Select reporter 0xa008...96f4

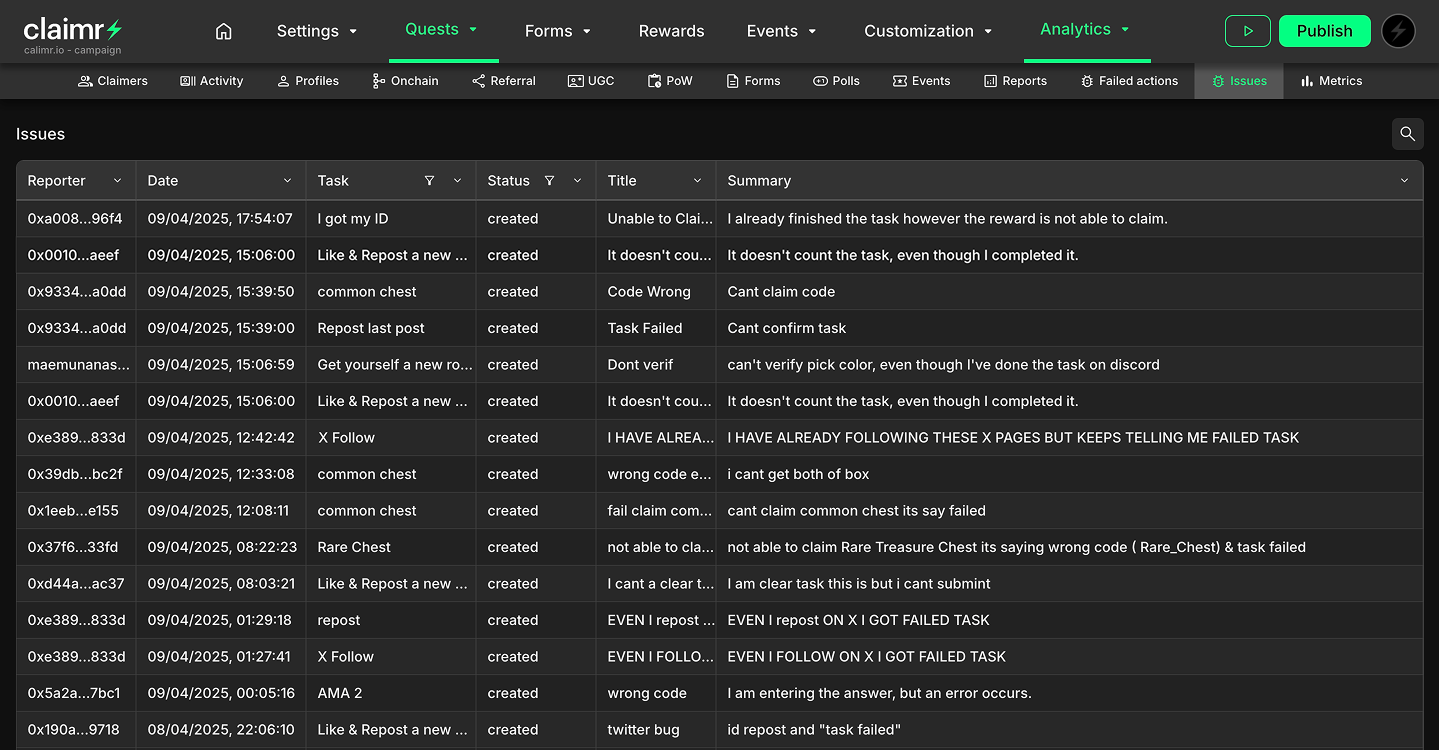pos(75,219)
